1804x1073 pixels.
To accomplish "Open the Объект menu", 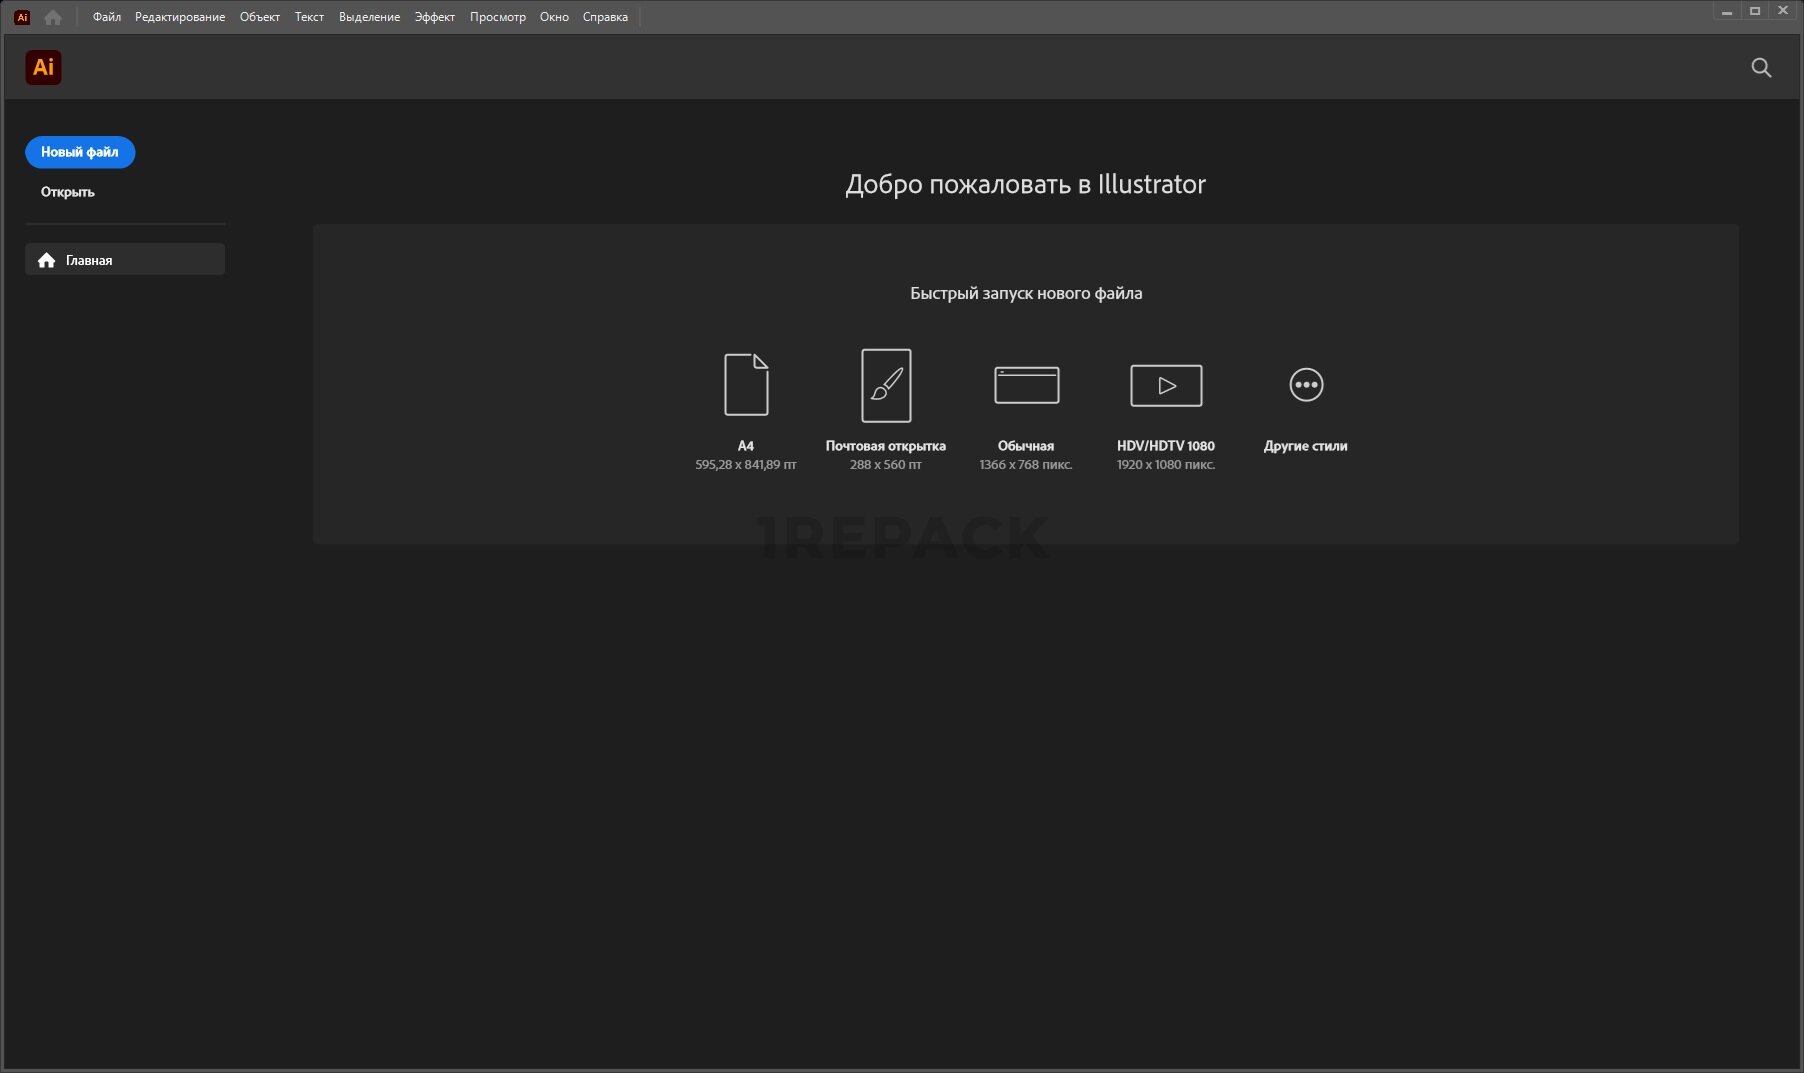I will (x=260, y=17).
